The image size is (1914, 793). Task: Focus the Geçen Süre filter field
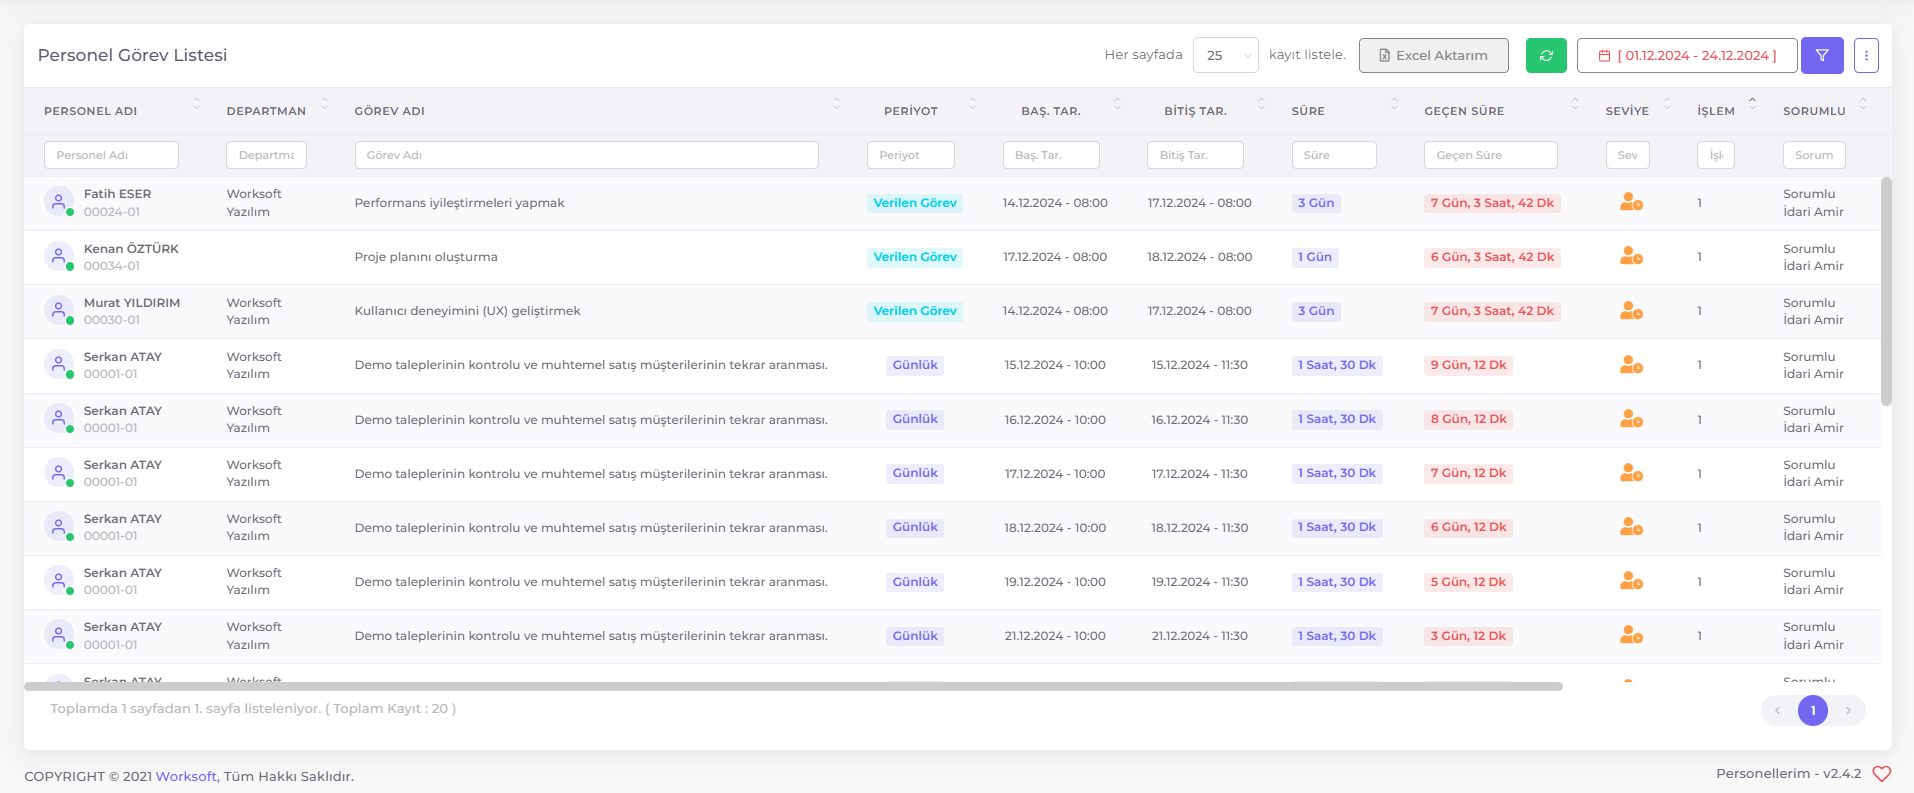[x=1491, y=155]
